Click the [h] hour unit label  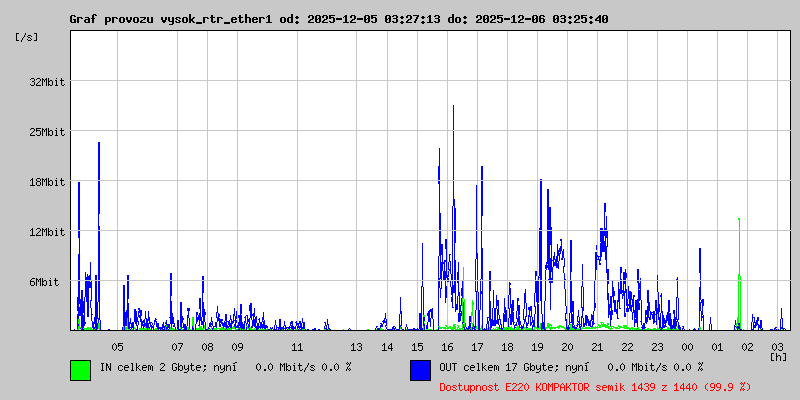pos(778,357)
